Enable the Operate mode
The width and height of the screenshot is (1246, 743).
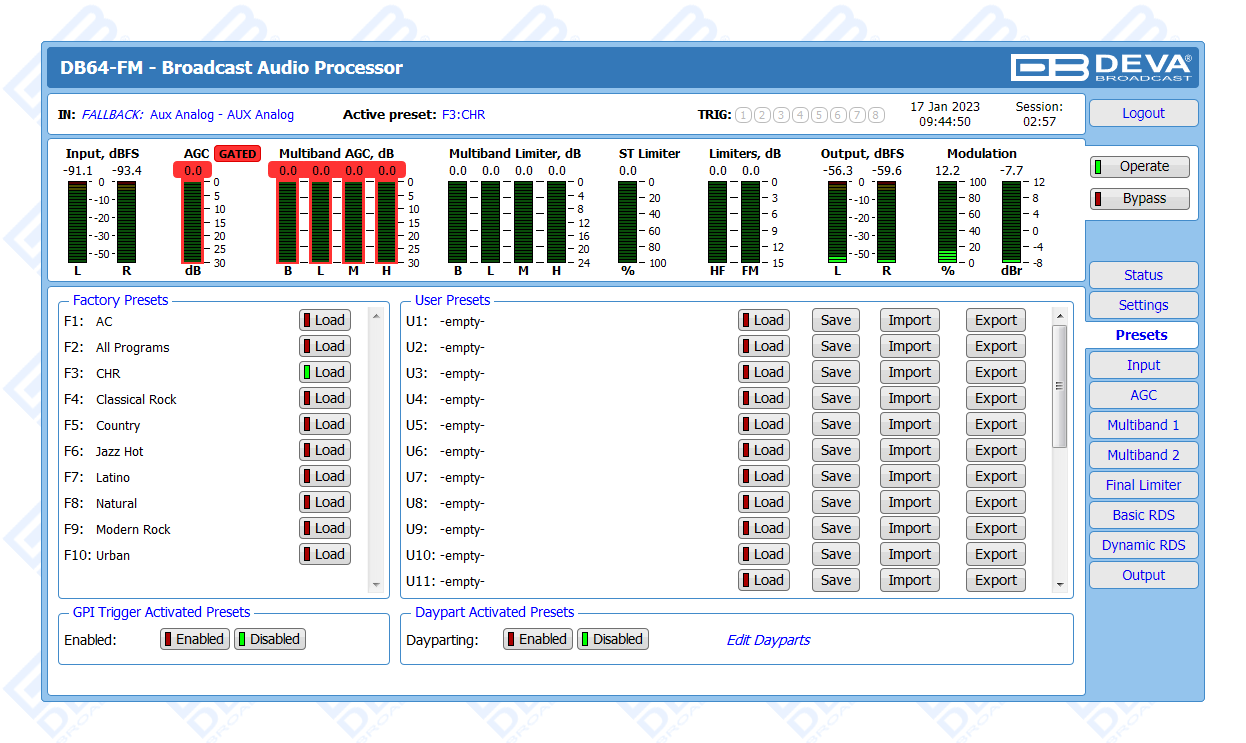[1139, 167]
